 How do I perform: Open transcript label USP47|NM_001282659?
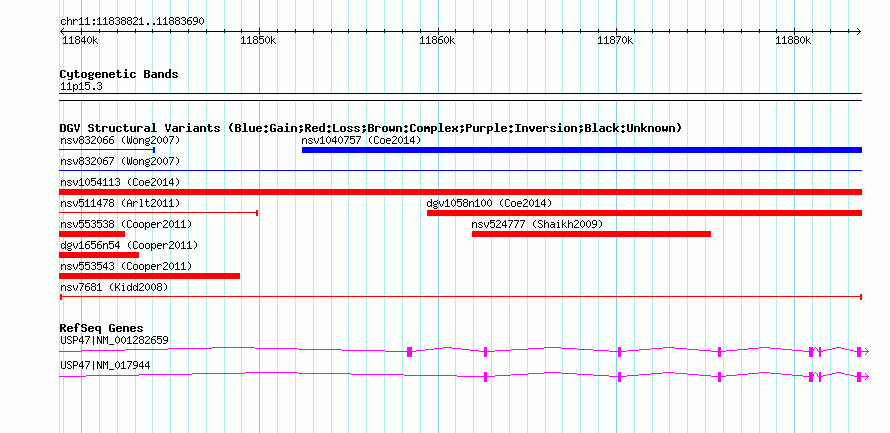(114, 340)
